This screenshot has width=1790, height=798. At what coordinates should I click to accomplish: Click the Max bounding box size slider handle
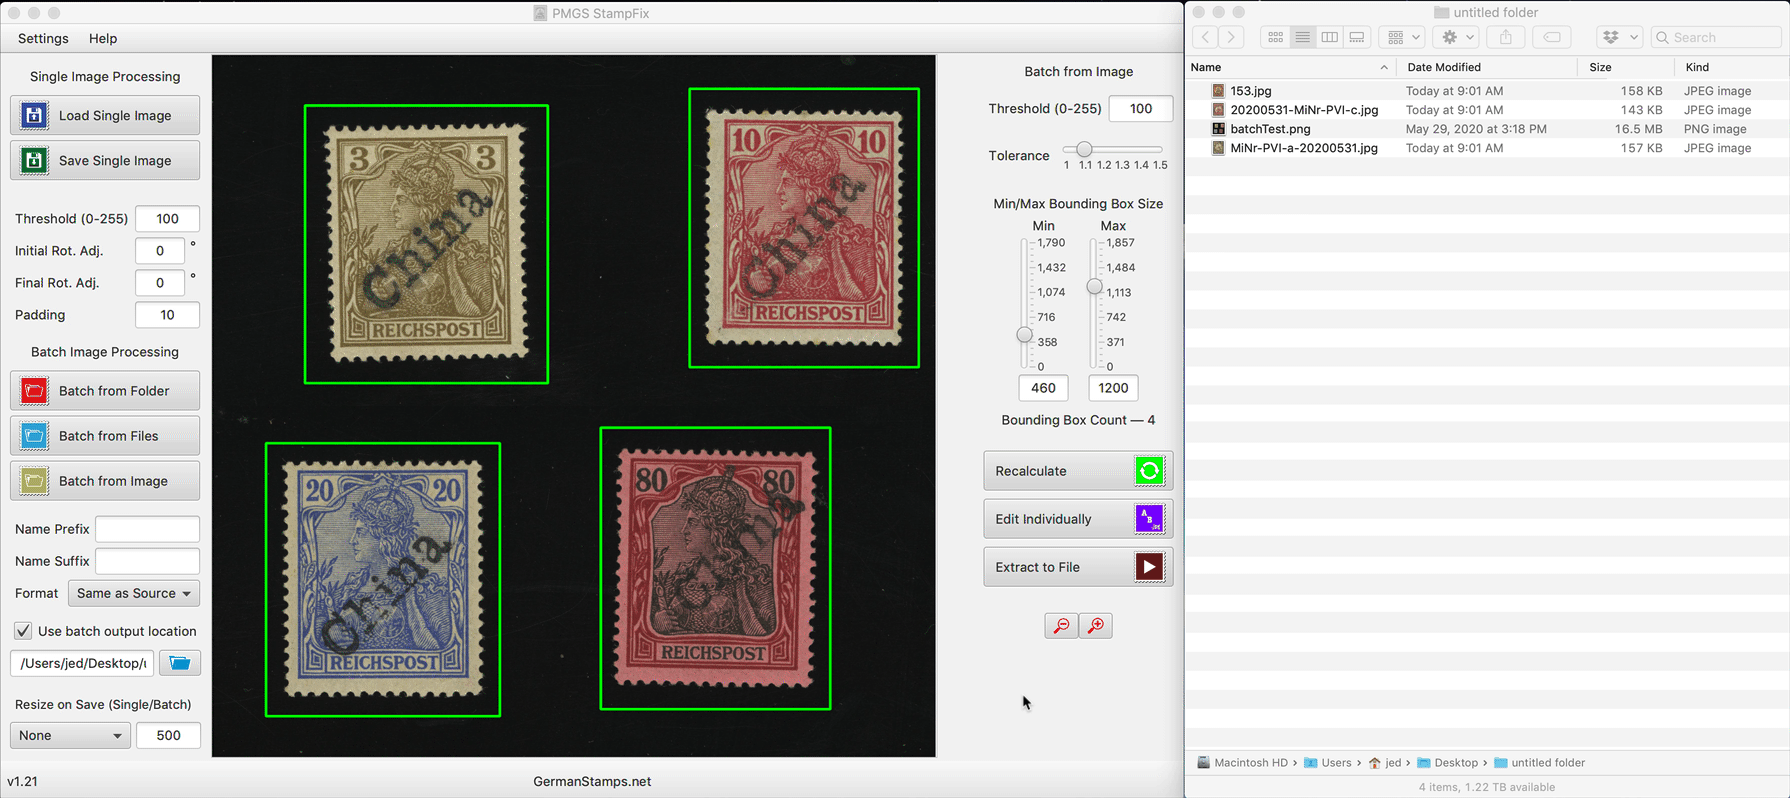(x=1095, y=287)
